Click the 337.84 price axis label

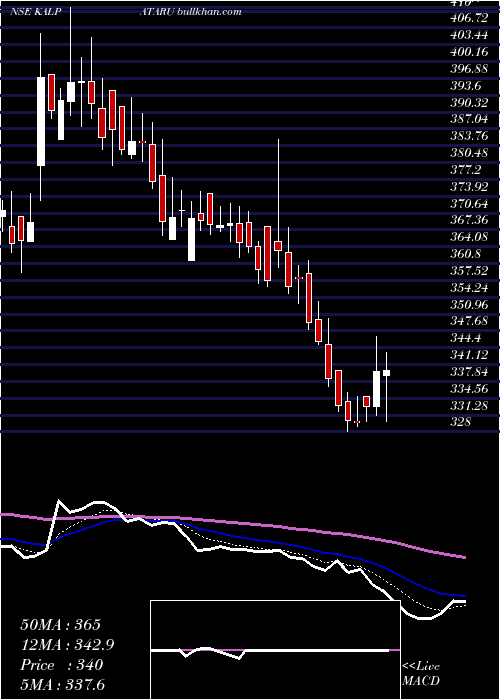tap(469, 372)
